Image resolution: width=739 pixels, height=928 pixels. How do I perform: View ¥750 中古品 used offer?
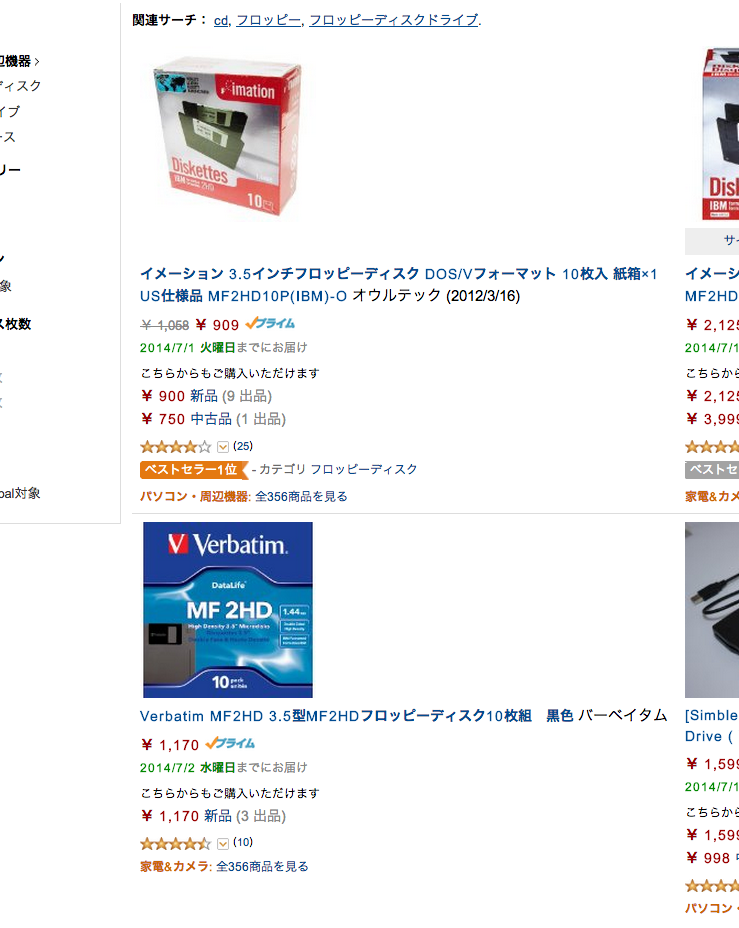click(x=214, y=419)
